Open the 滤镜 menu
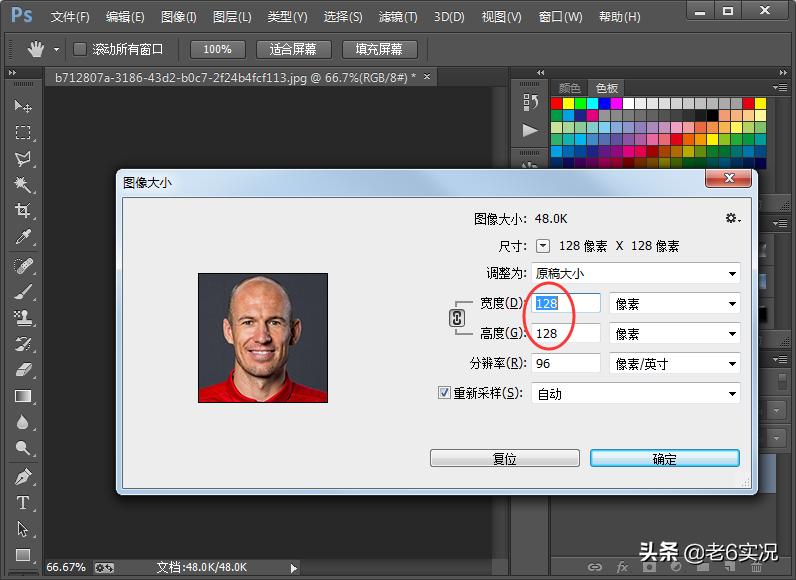Viewport: 796px width, 580px height. point(398,17)
